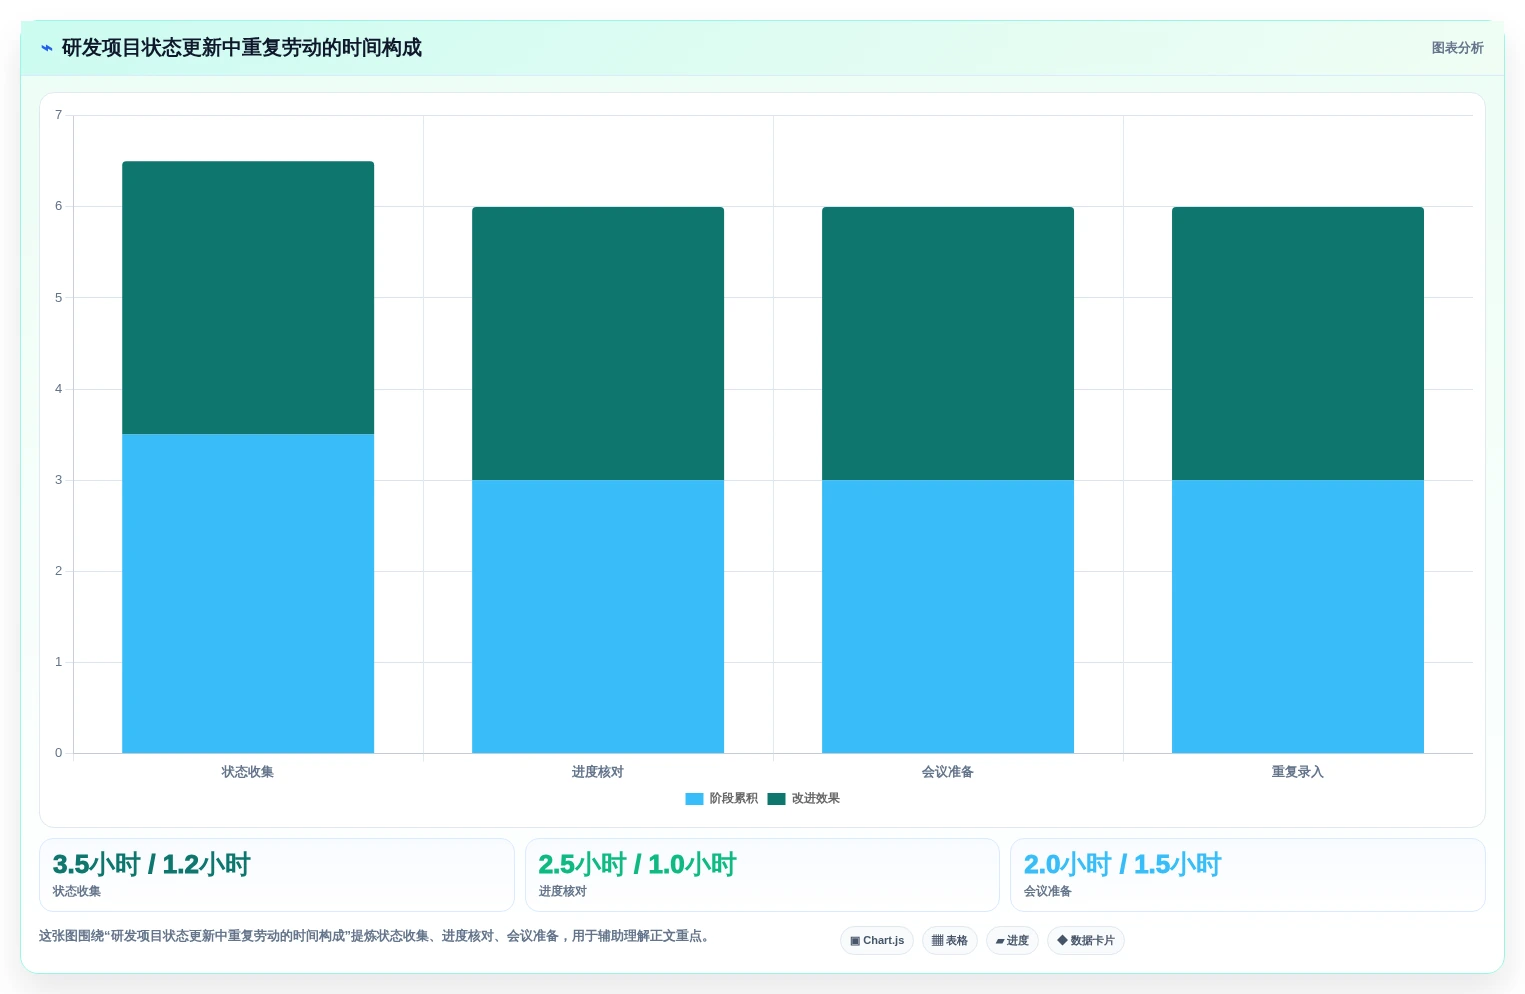Toggle the 改进效果 legend color box
This screenshot has width=1525, height=994.
[x=776, y=799]
